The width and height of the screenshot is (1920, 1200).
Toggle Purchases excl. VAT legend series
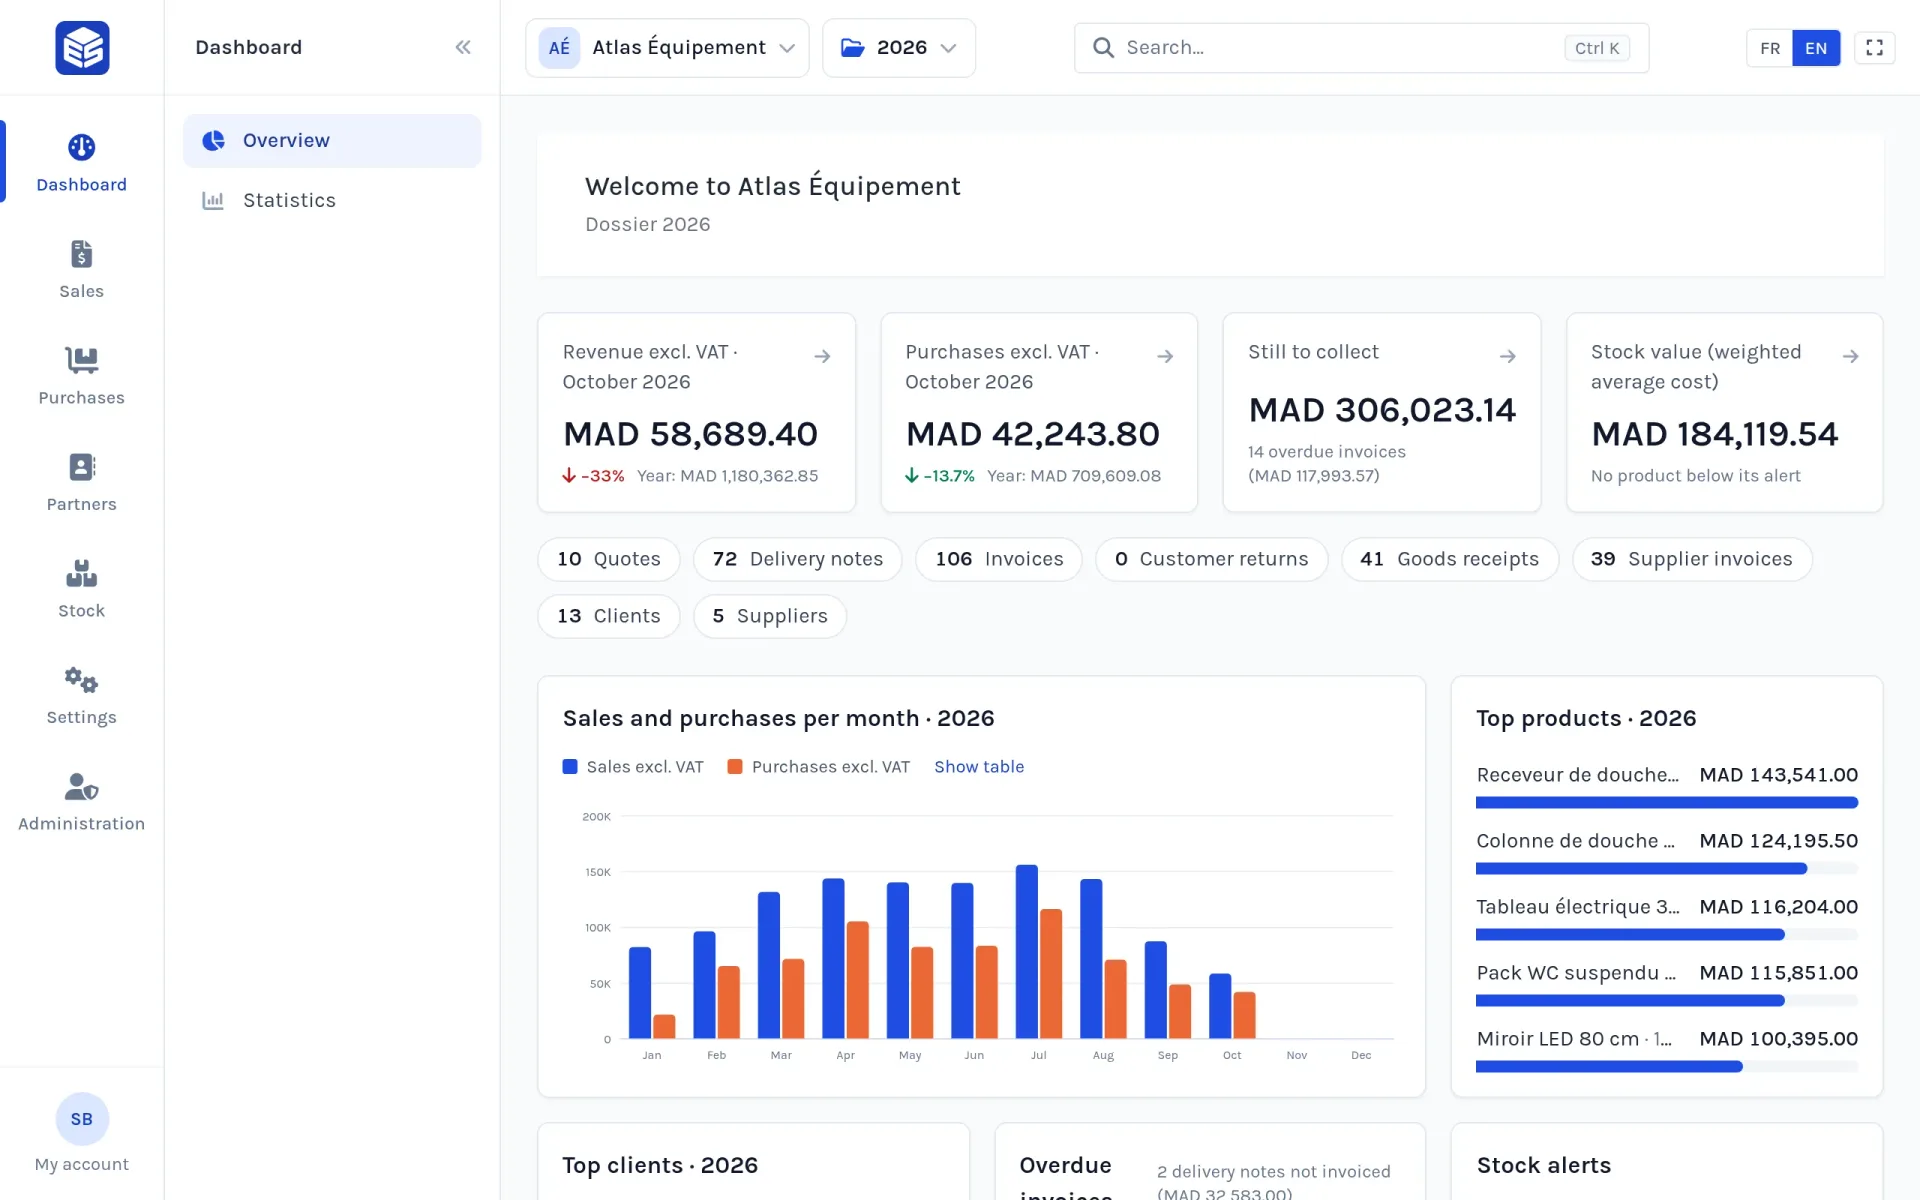[819, 767]
